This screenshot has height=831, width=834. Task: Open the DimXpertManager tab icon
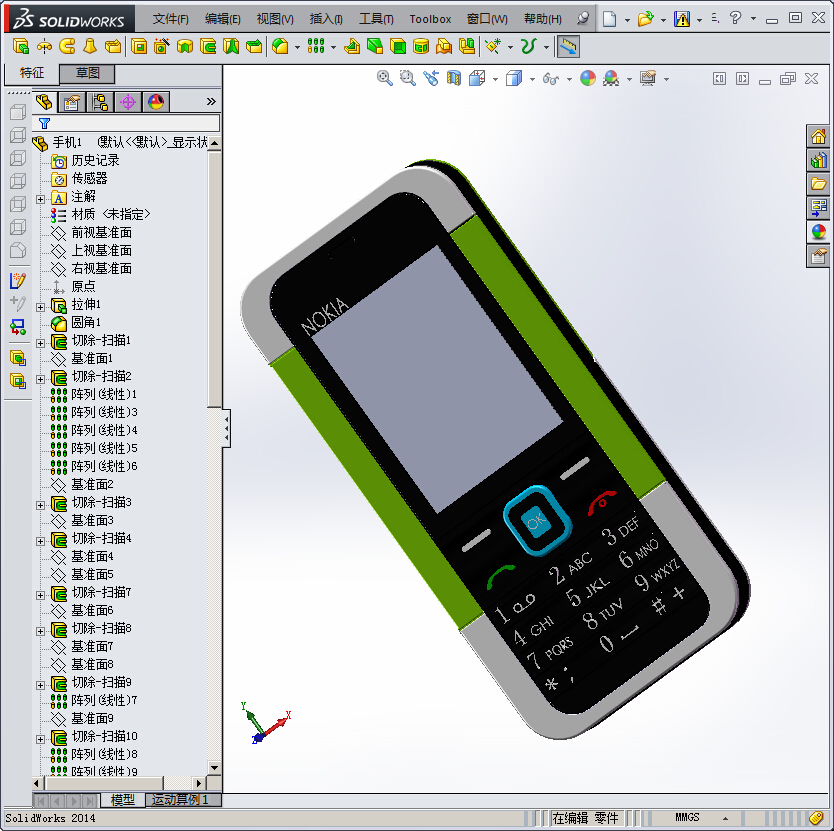click(x=128, y=102)
